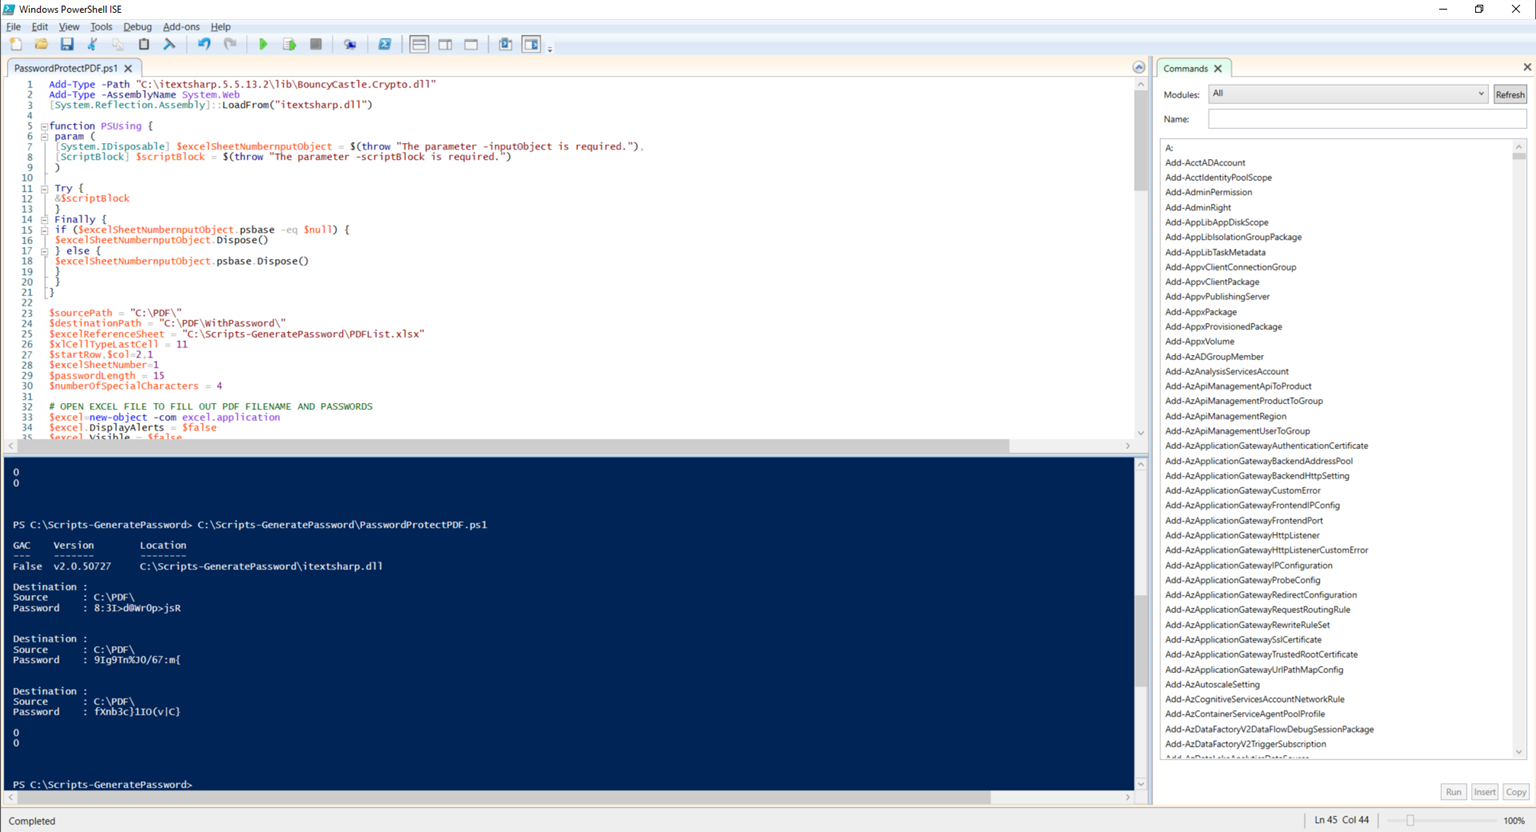Open a script file with folder icon
1536x832 pixels.
click(41, 44)
